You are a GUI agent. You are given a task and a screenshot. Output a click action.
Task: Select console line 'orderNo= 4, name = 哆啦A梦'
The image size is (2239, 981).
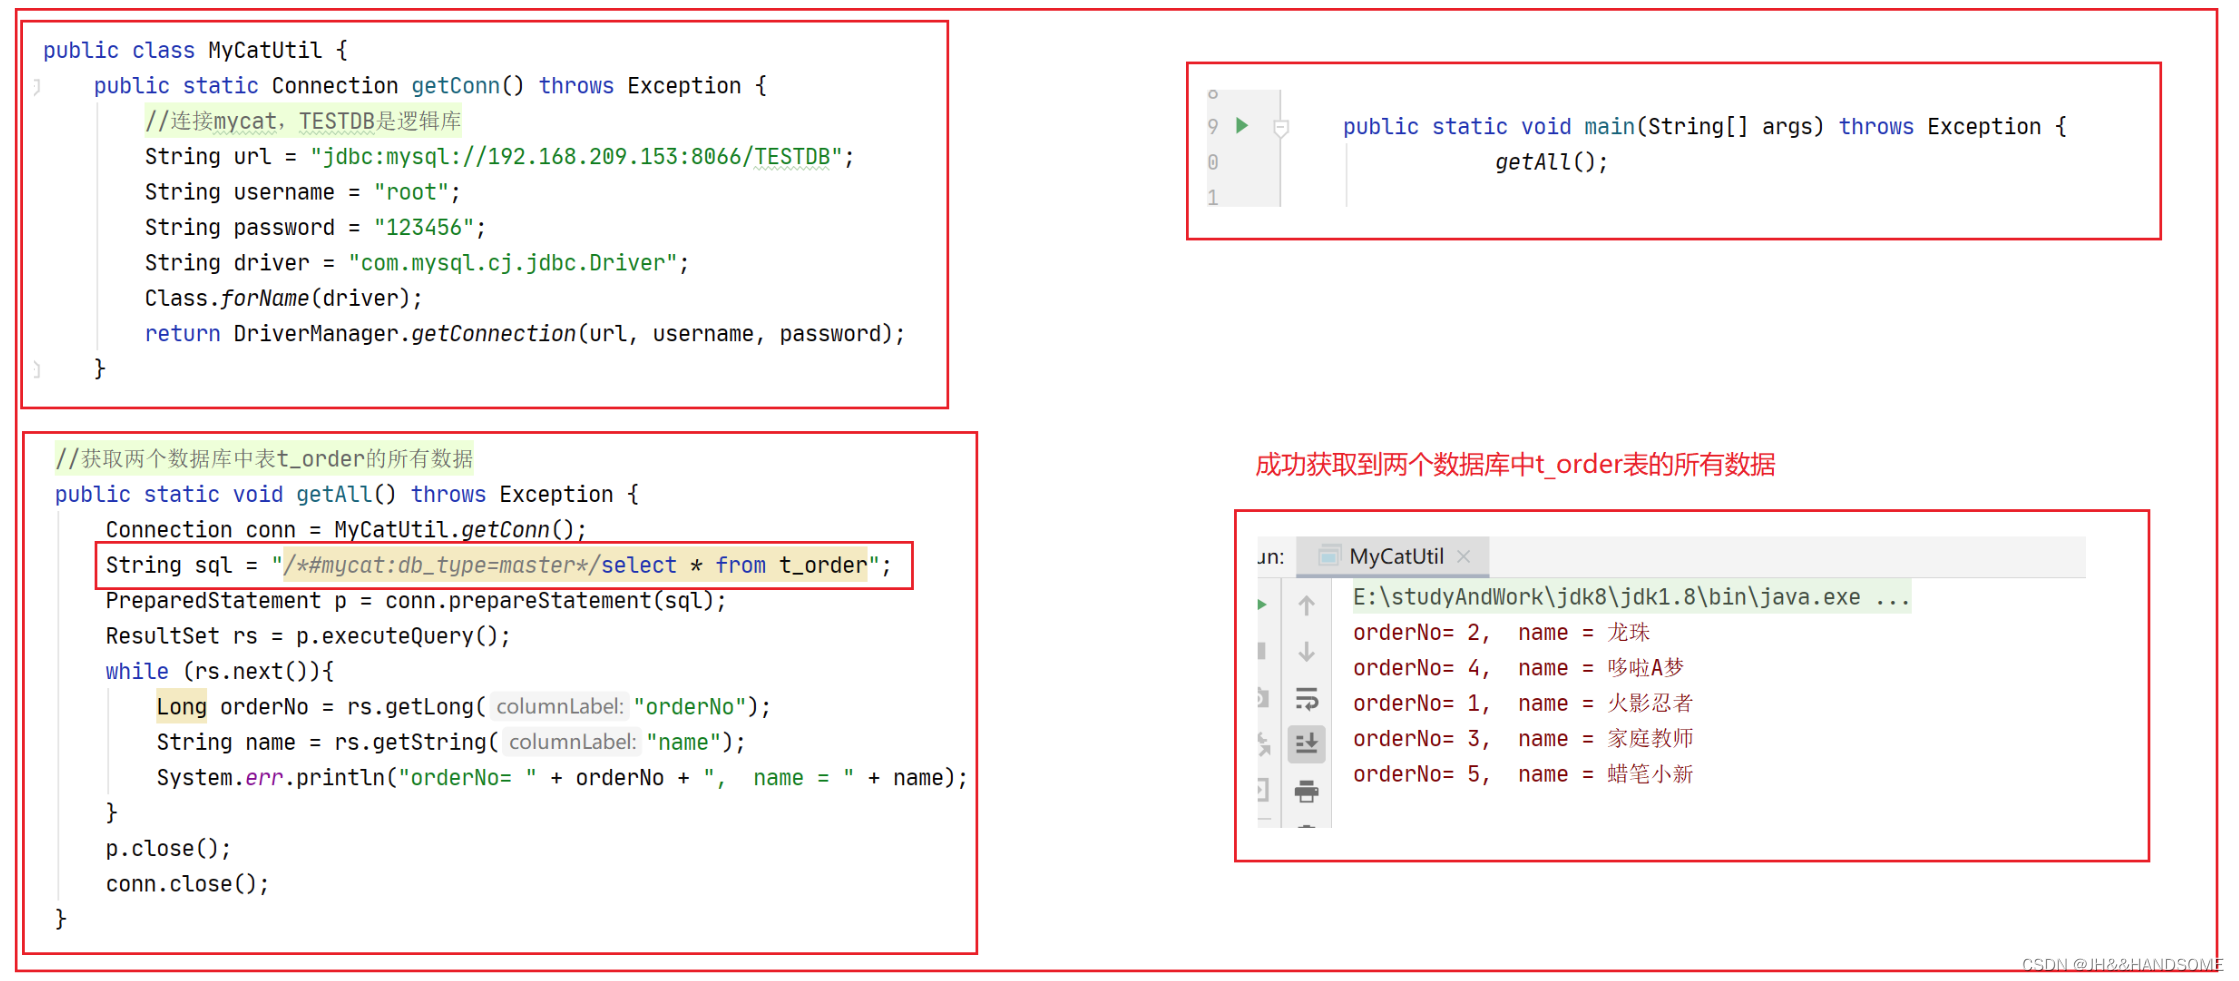pos(1518,668)
